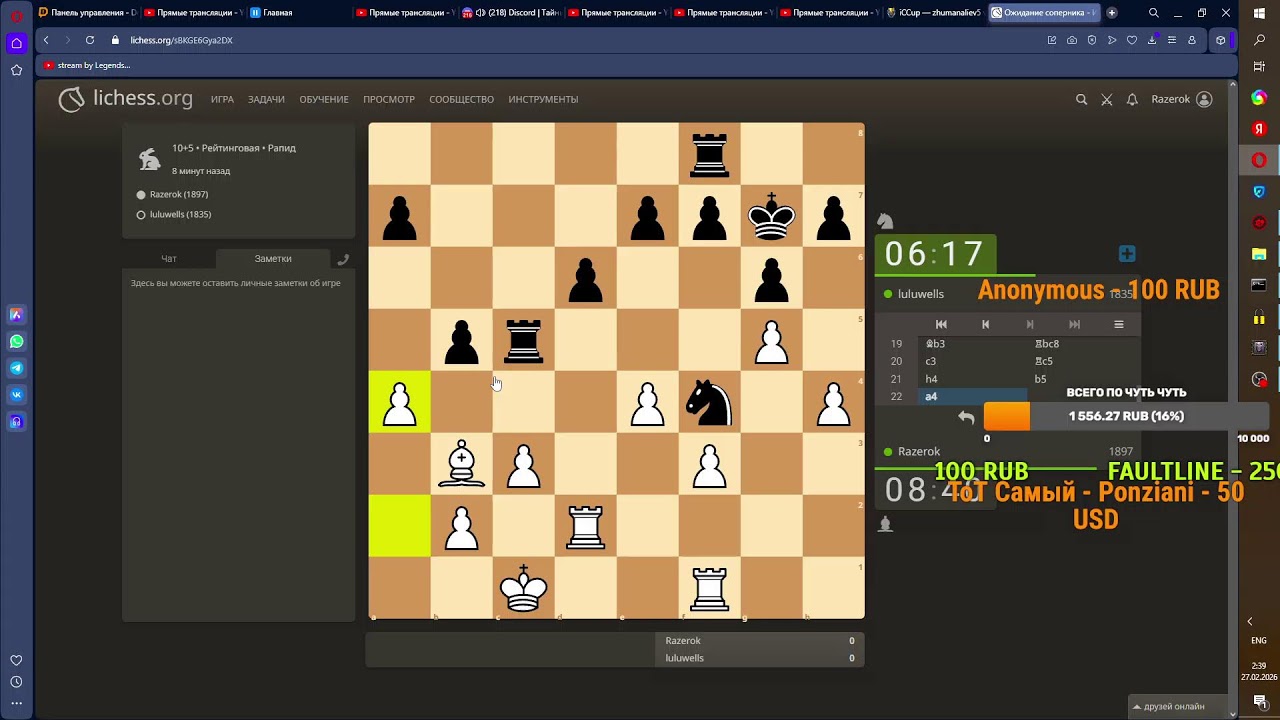Open the browser sidebar home icon

point(16,43)
